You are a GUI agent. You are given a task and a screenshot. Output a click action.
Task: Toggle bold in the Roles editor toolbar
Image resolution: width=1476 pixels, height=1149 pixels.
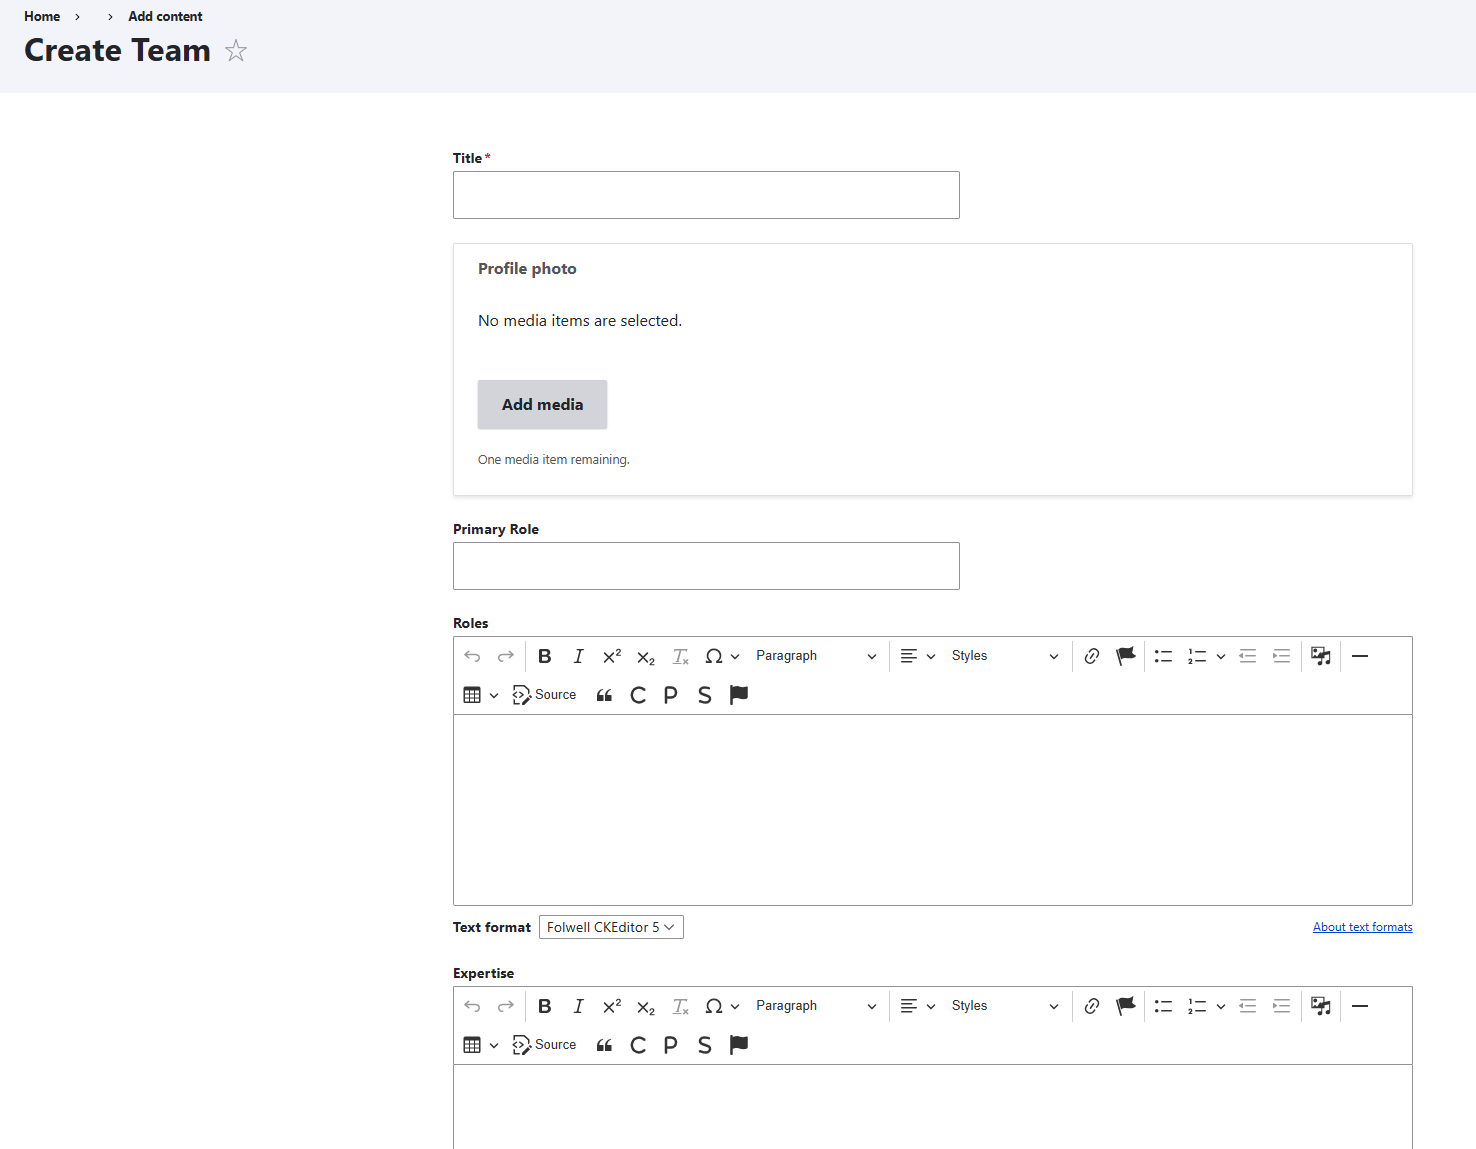point(545,656)
